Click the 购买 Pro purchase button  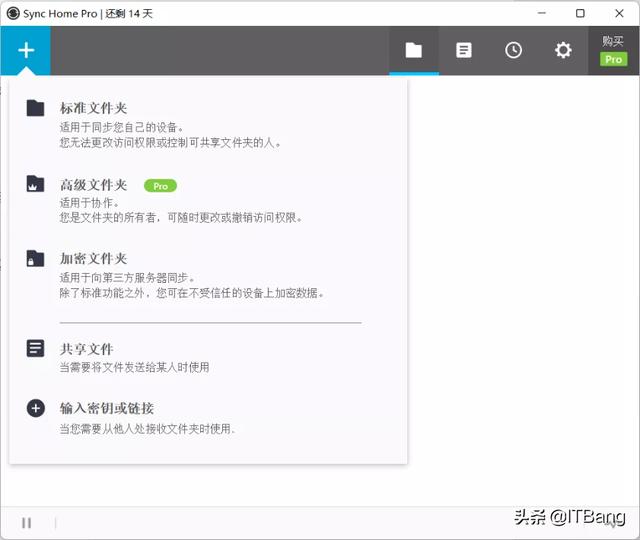coord(613,51)
